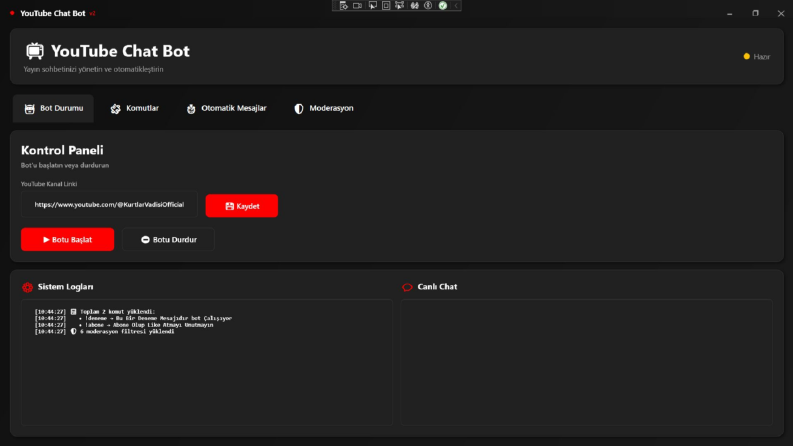Click the yellow Hazır status dot
Image resolution: width=793 pixels, height=446 pixels.
point(746,57)
